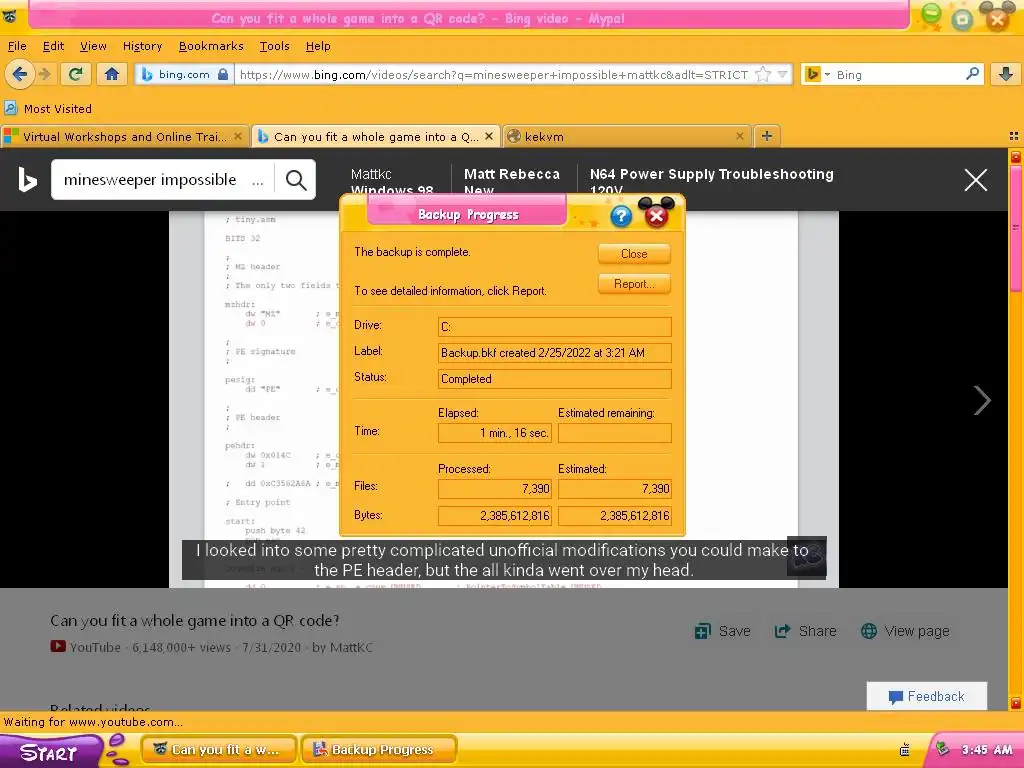Choose search engine from Bing dropdown
Viewport: 1024px width, 768px height.
point(817,74)
